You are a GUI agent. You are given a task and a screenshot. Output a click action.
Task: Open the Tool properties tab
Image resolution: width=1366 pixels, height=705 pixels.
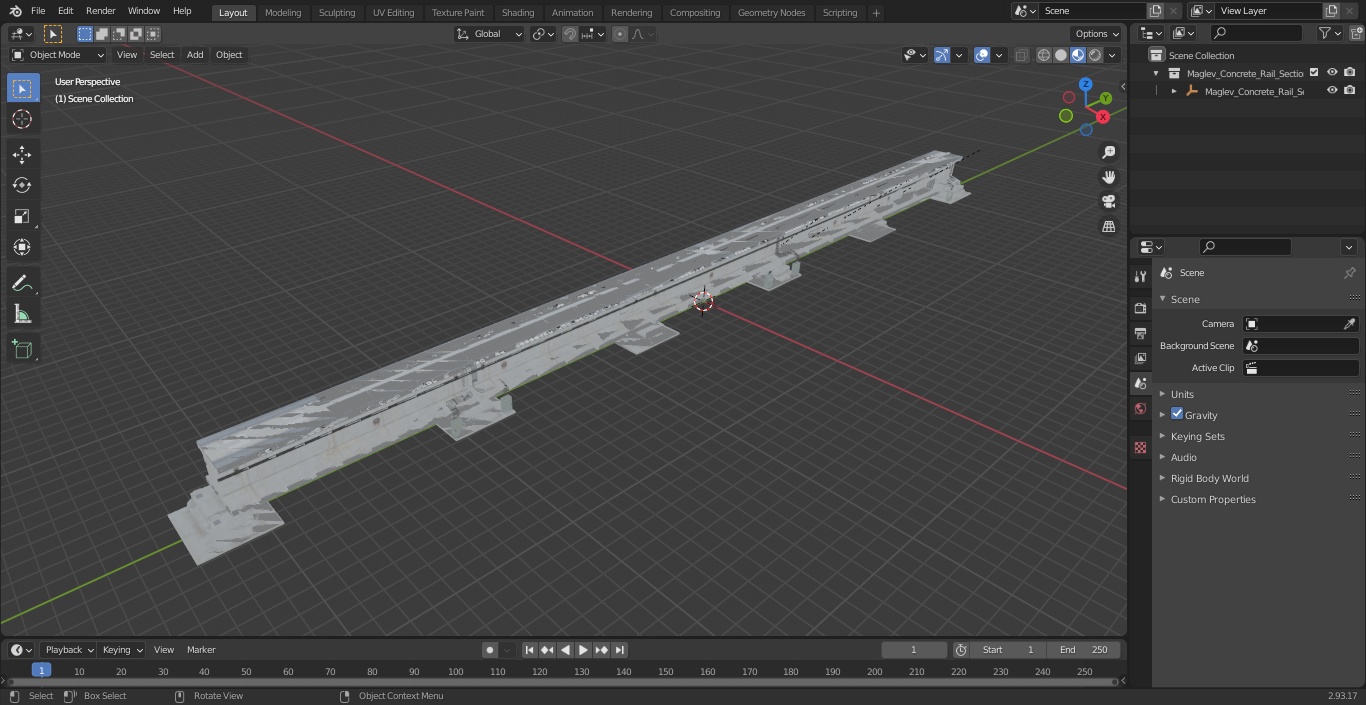(1140, 276)
